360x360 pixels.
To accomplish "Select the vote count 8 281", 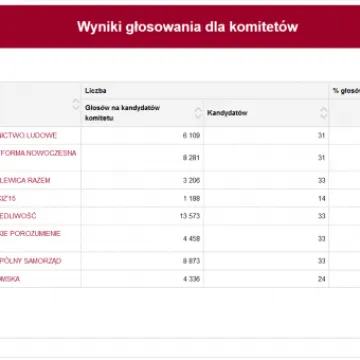I will point(191,157).
